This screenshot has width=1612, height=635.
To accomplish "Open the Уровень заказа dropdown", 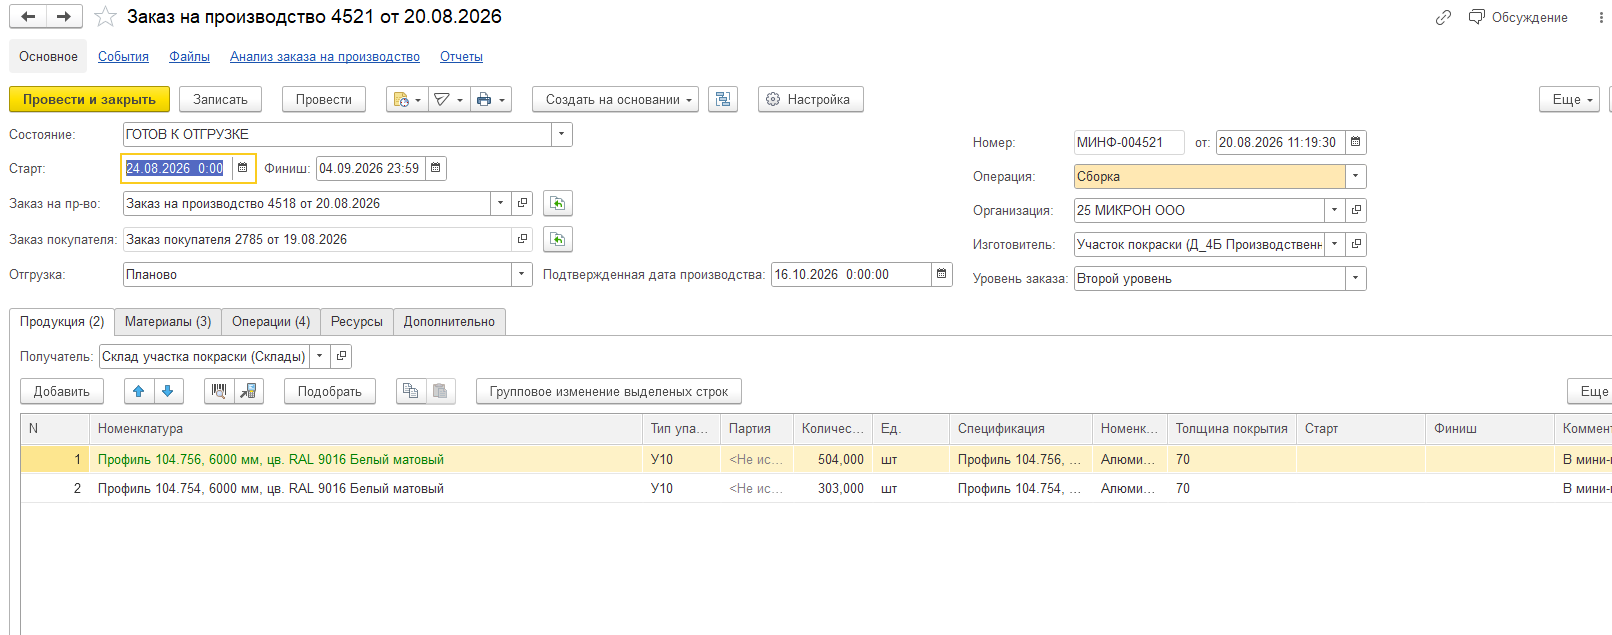I will [1356, 279].
